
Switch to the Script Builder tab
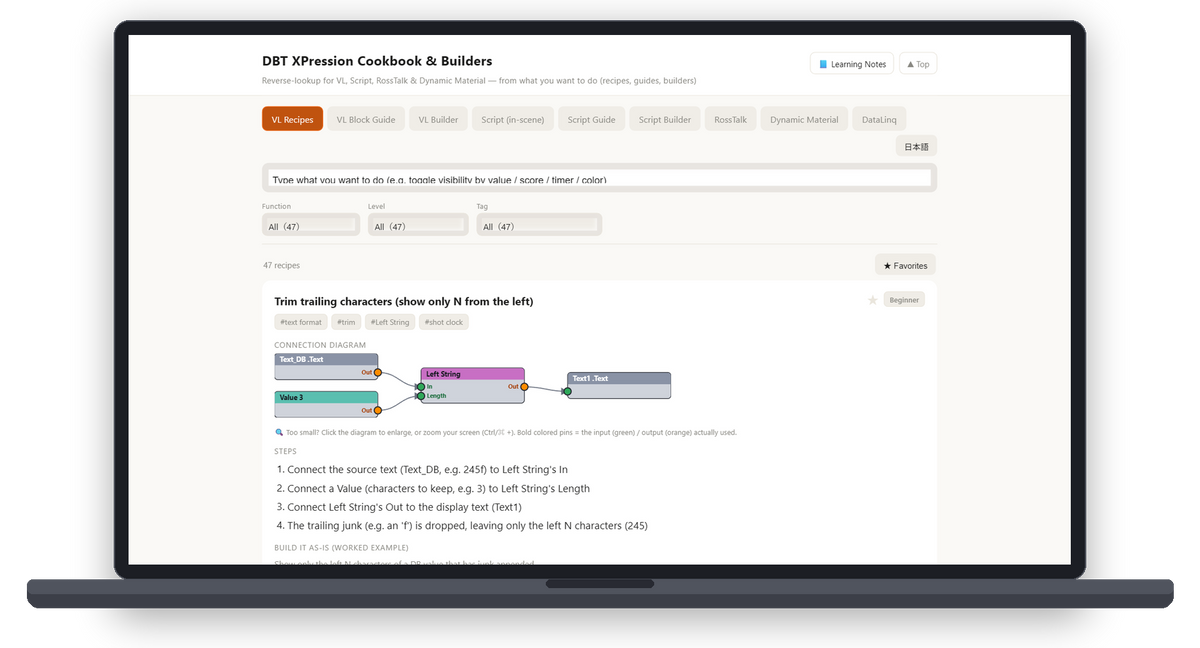point(665,119)
